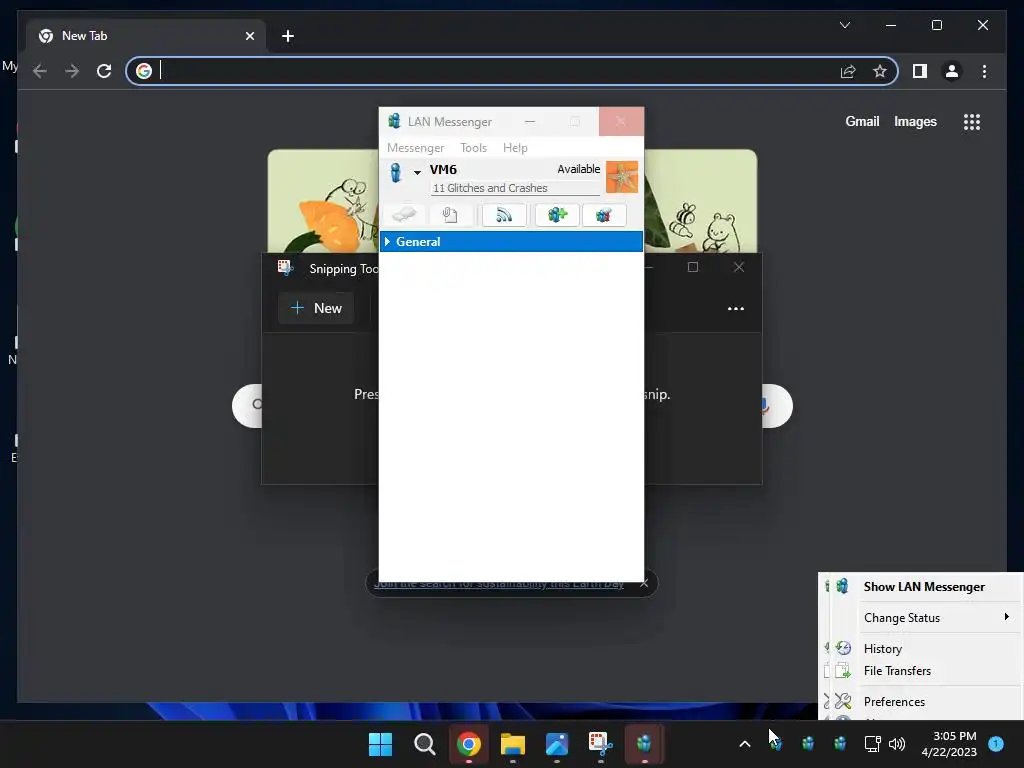Open Preferences from the tray context menu
Viewport: 1024px width, 768px height.
tap(924, 701)
